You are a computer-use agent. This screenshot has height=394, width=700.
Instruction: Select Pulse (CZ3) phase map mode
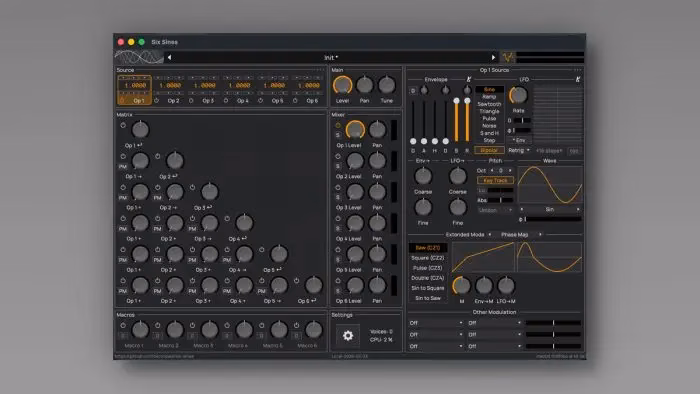(x=428, y=268)
